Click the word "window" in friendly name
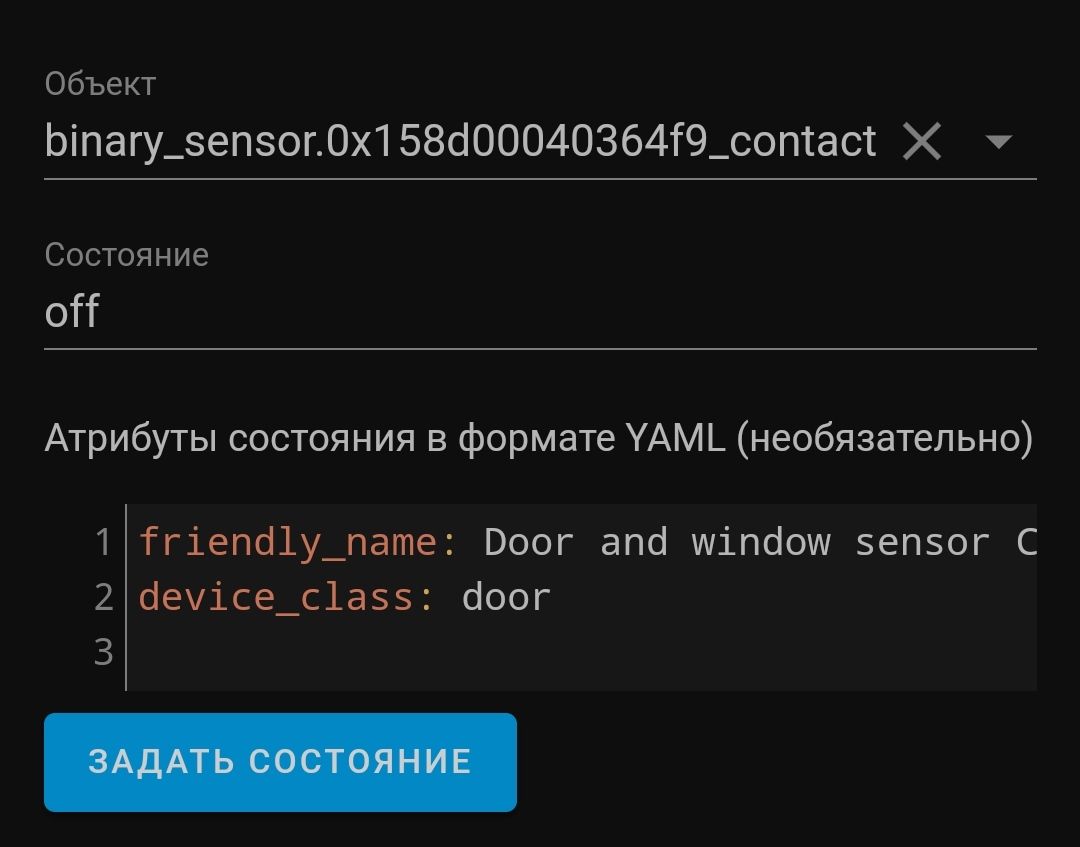 [760, 542]
